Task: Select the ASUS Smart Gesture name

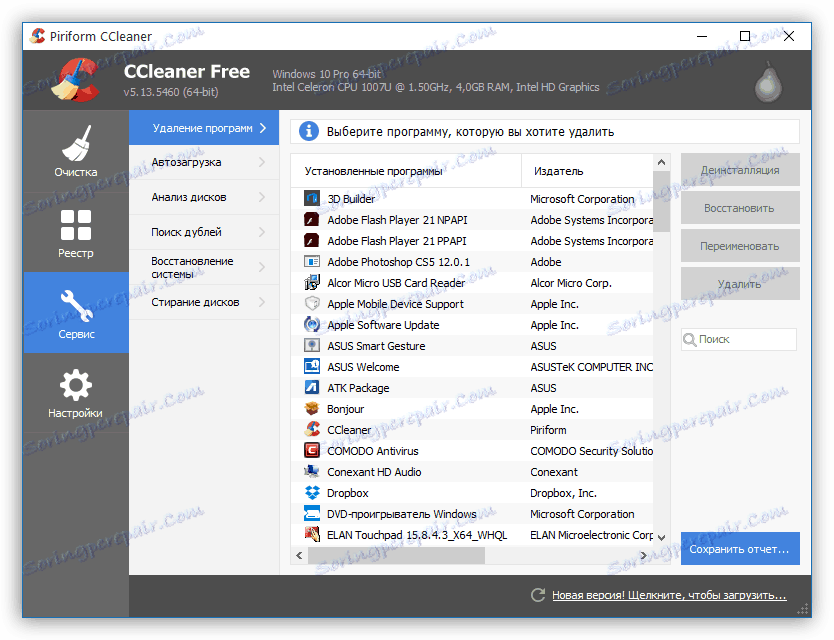Action: click(x=377, y=346)
